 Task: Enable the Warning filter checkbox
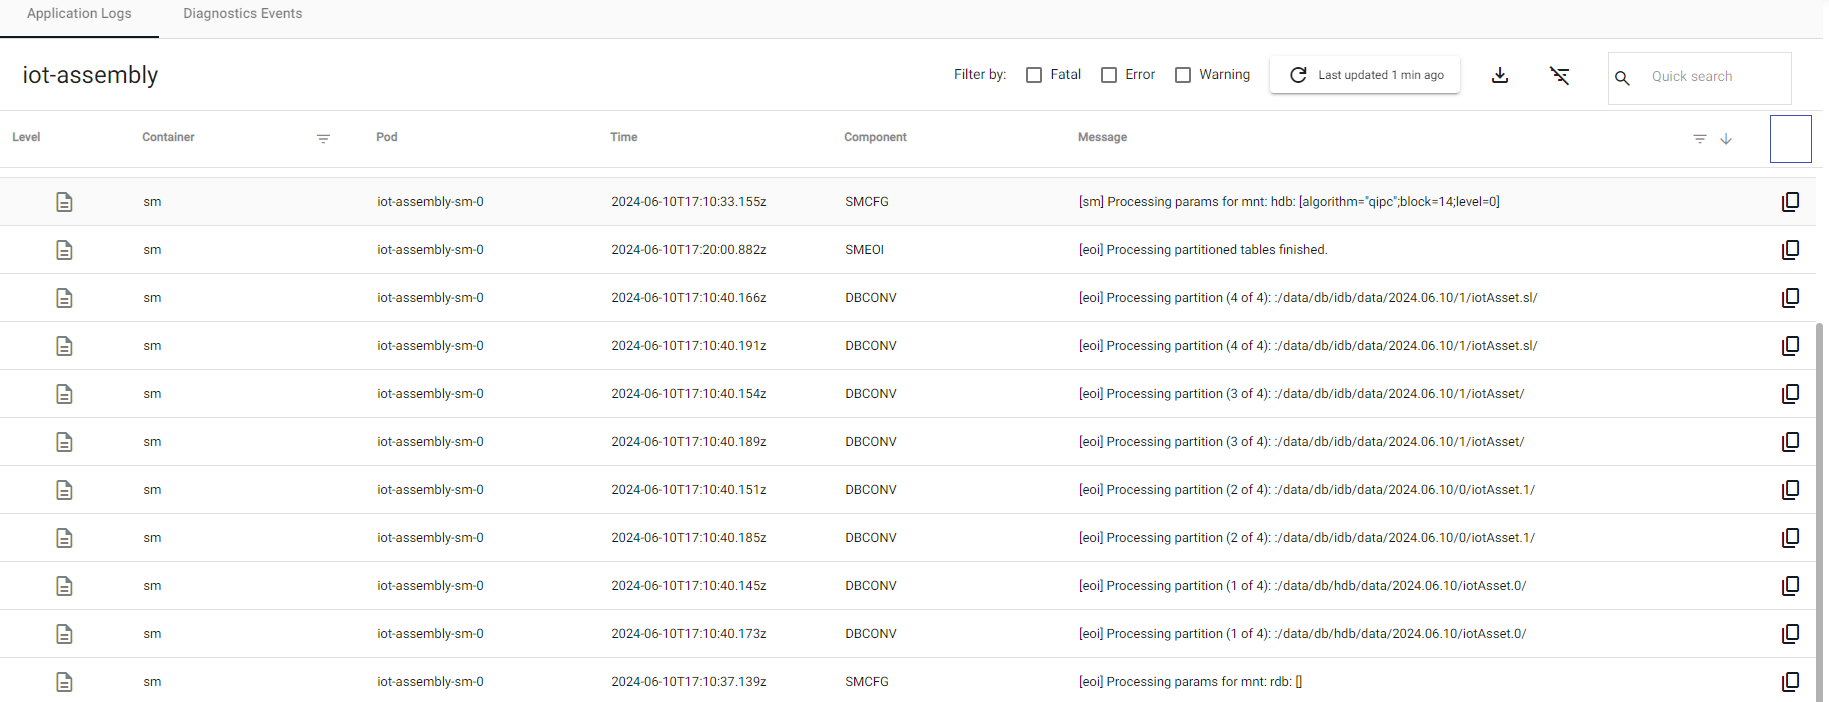point(1183,75)
